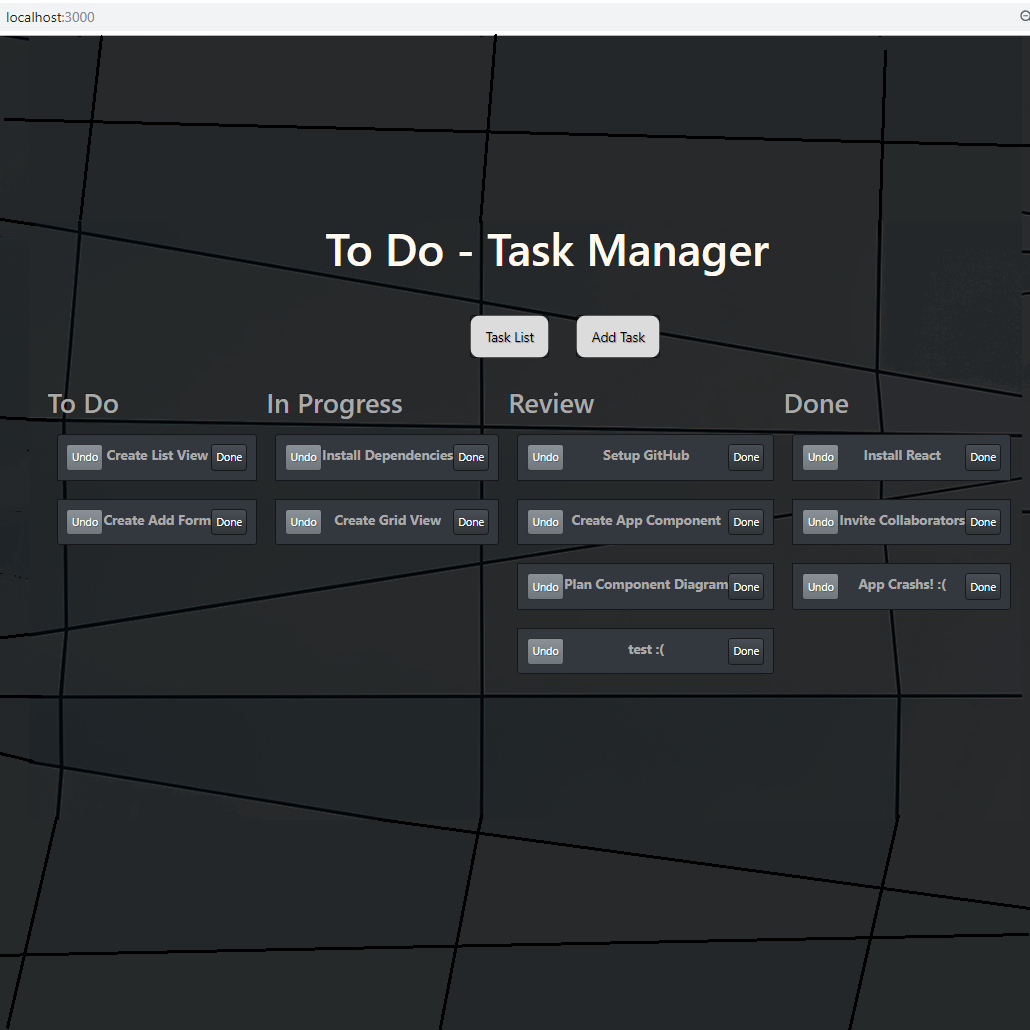Undo the Plan Component Diagram task
The image size is (1030, 1030).
pos(545,586)
